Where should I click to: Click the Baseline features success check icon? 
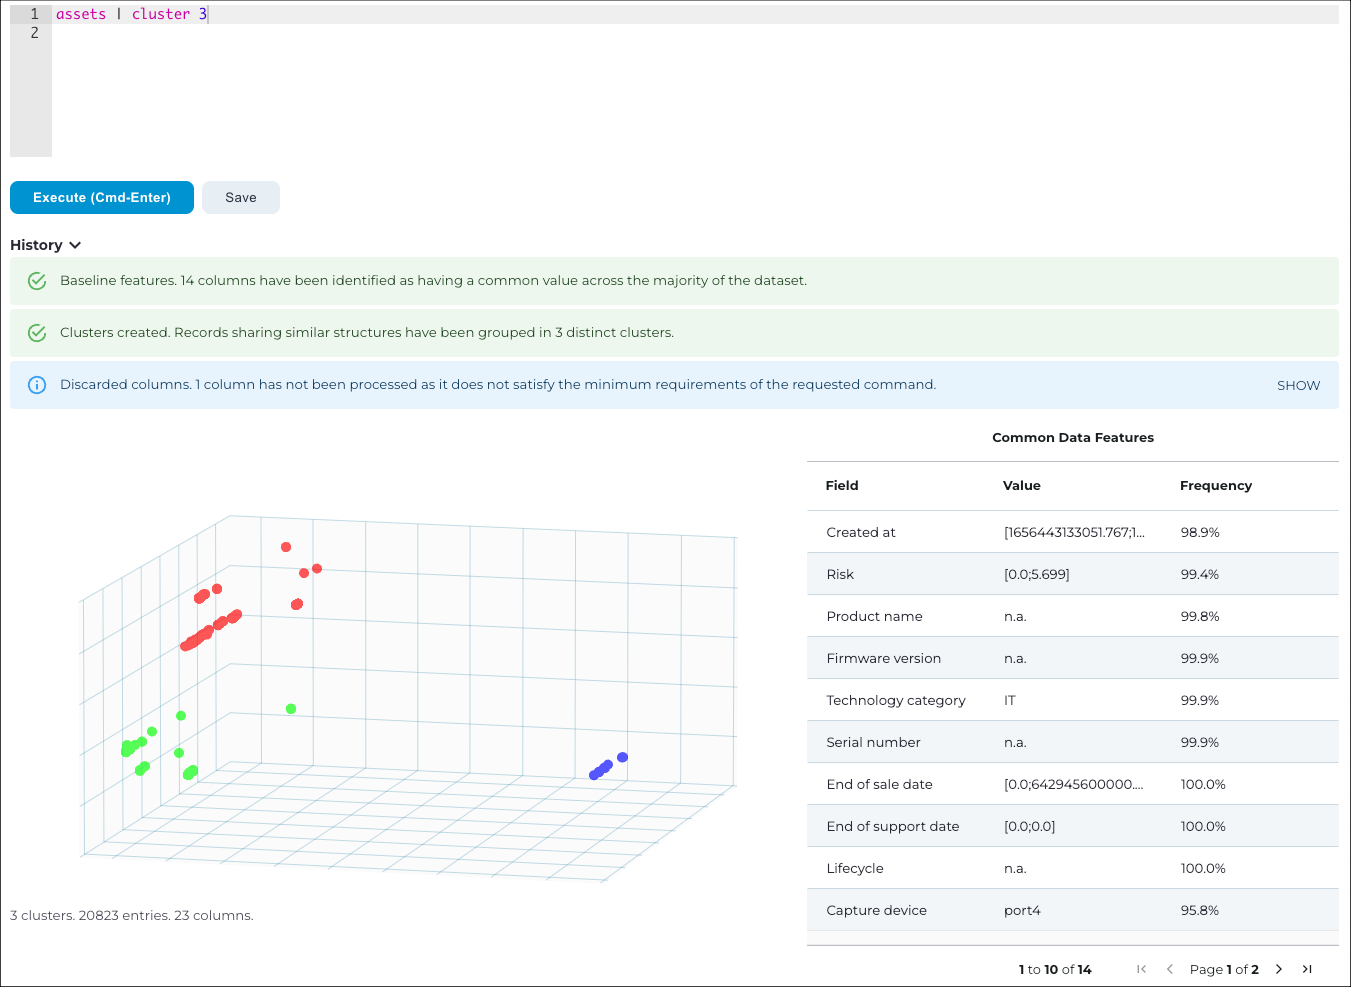[x=37, y=281]
